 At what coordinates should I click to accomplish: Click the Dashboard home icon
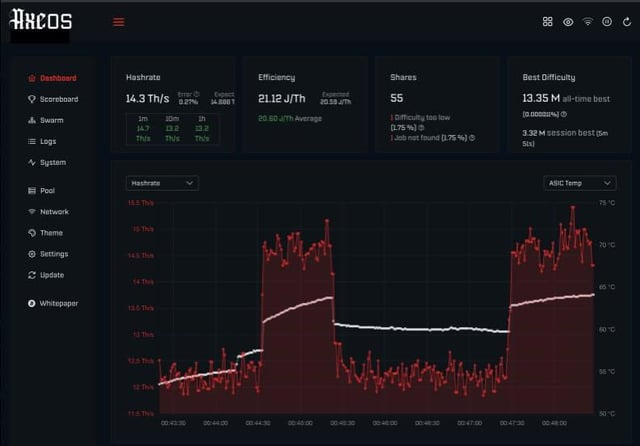[x=32, y=78]
